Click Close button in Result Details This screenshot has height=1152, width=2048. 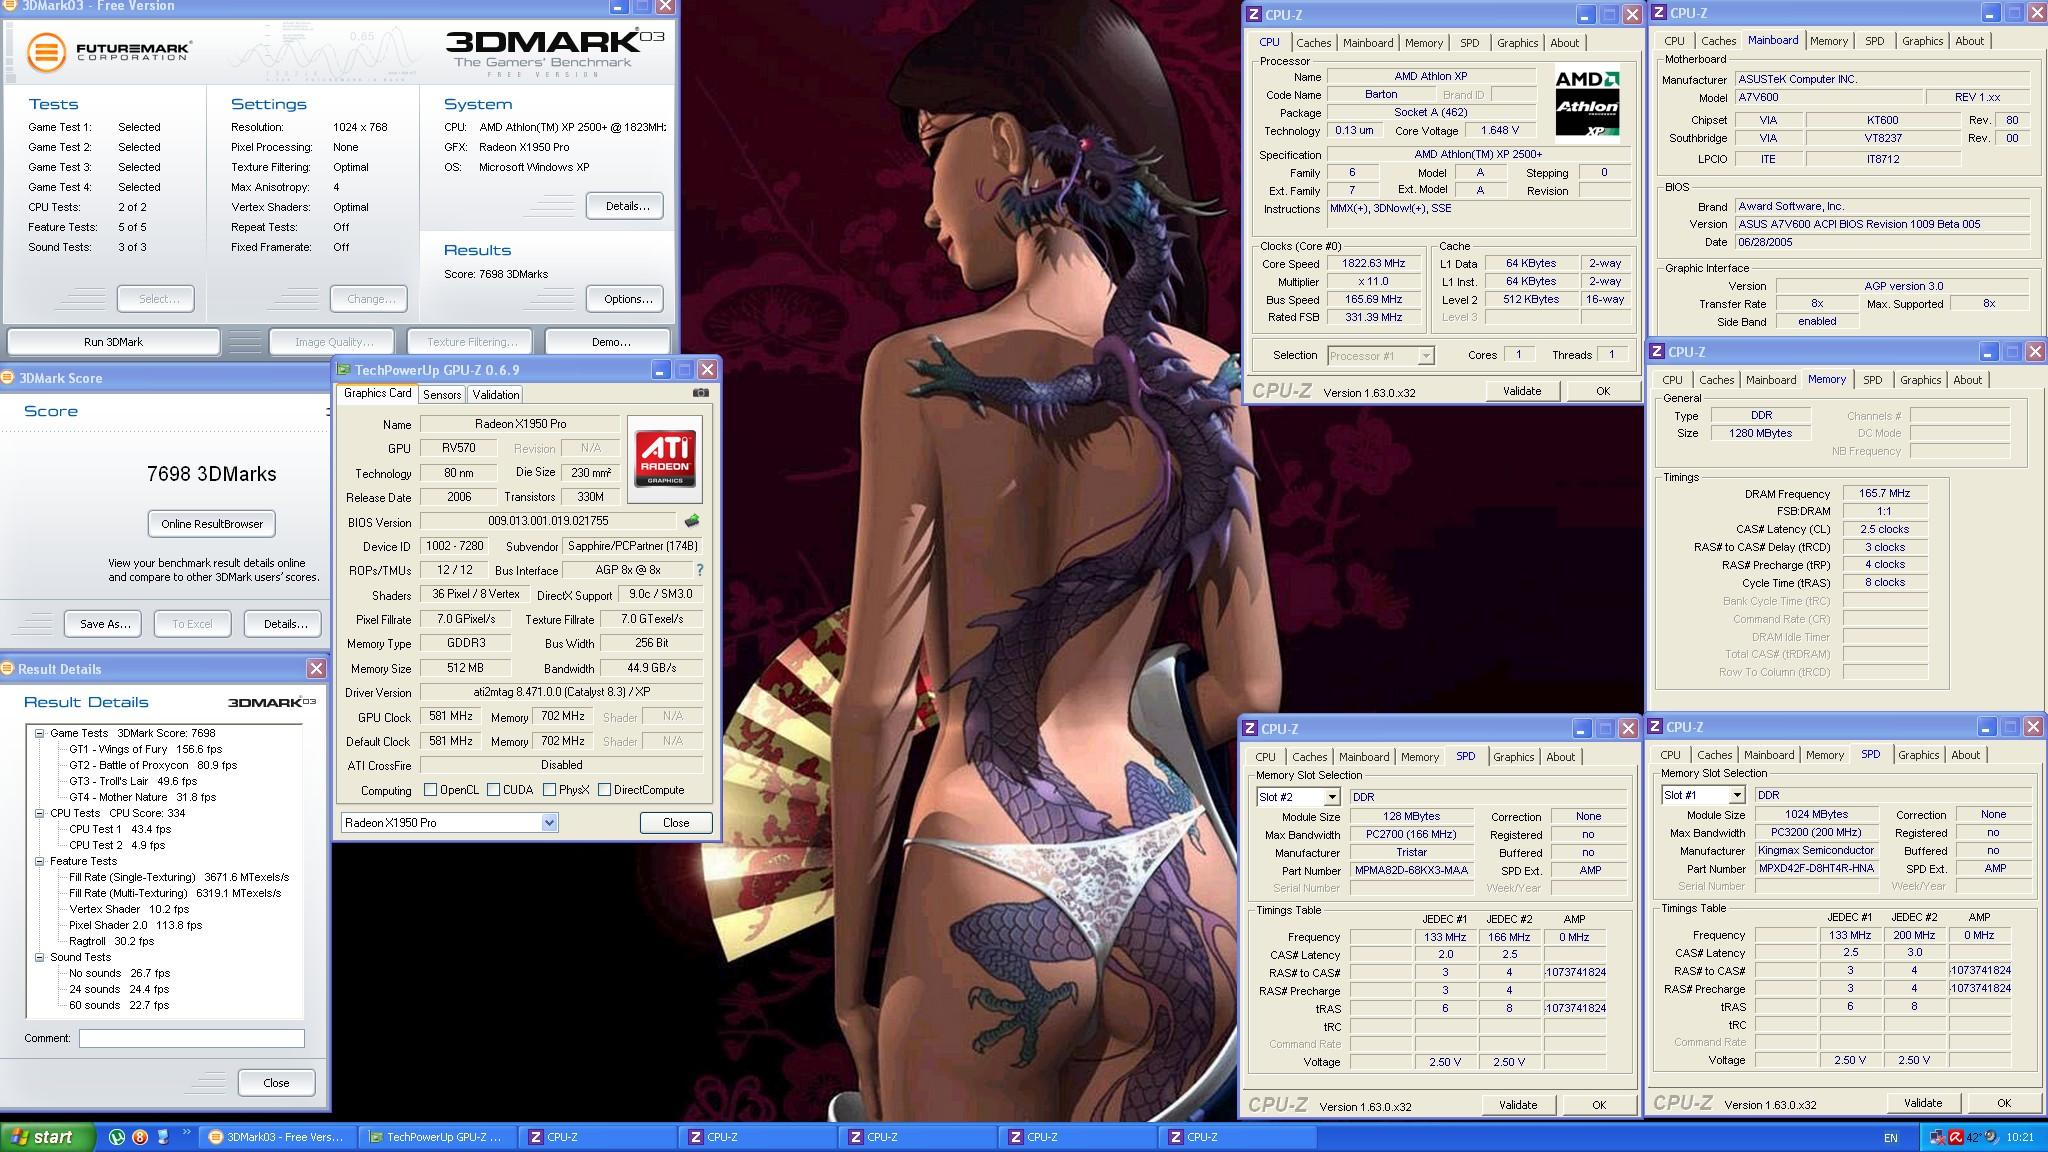[276, 1083]
